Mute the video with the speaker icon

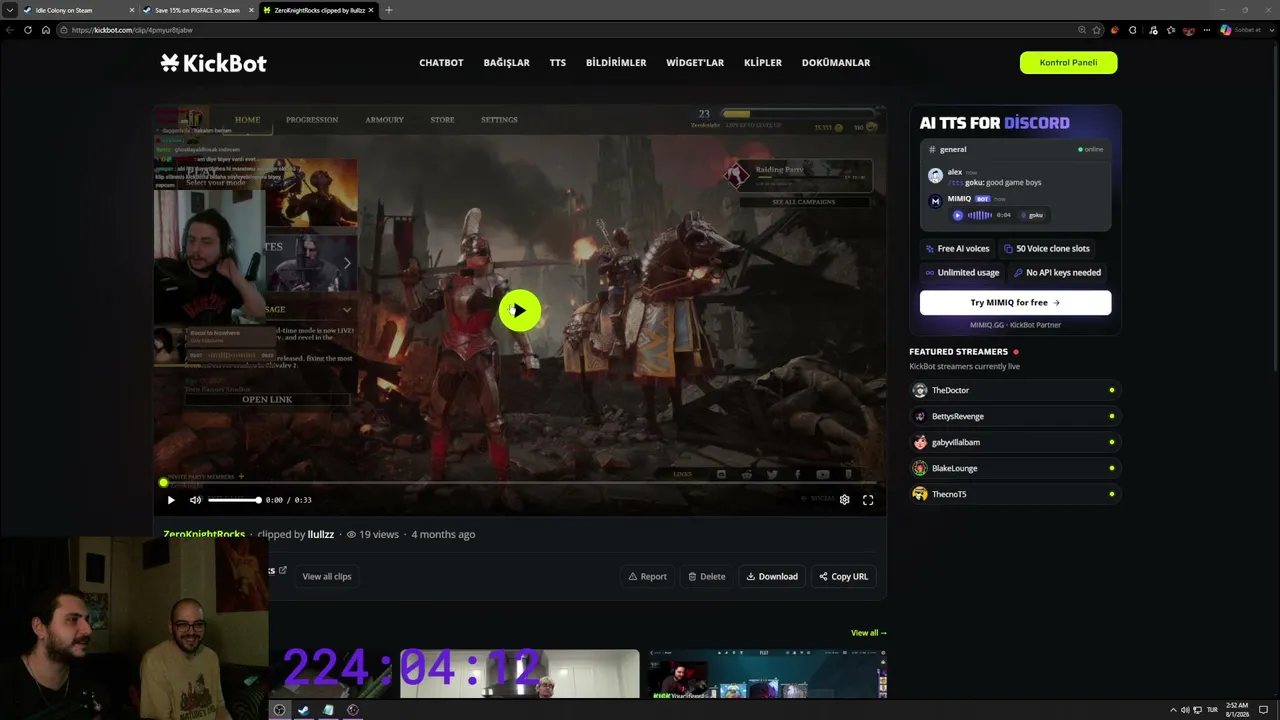pos(195,500)
